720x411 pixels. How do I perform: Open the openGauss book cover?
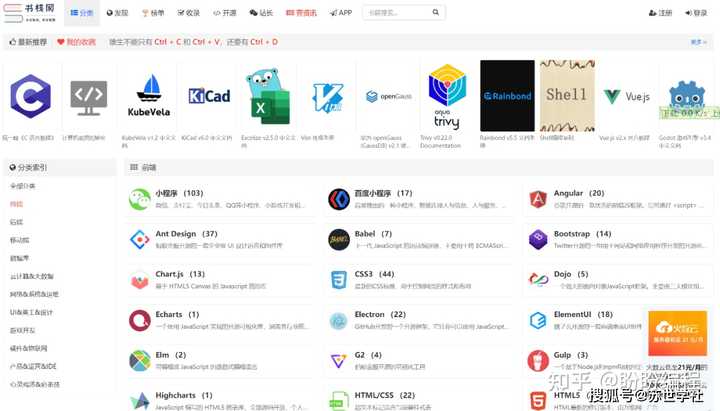pos(388,96)
